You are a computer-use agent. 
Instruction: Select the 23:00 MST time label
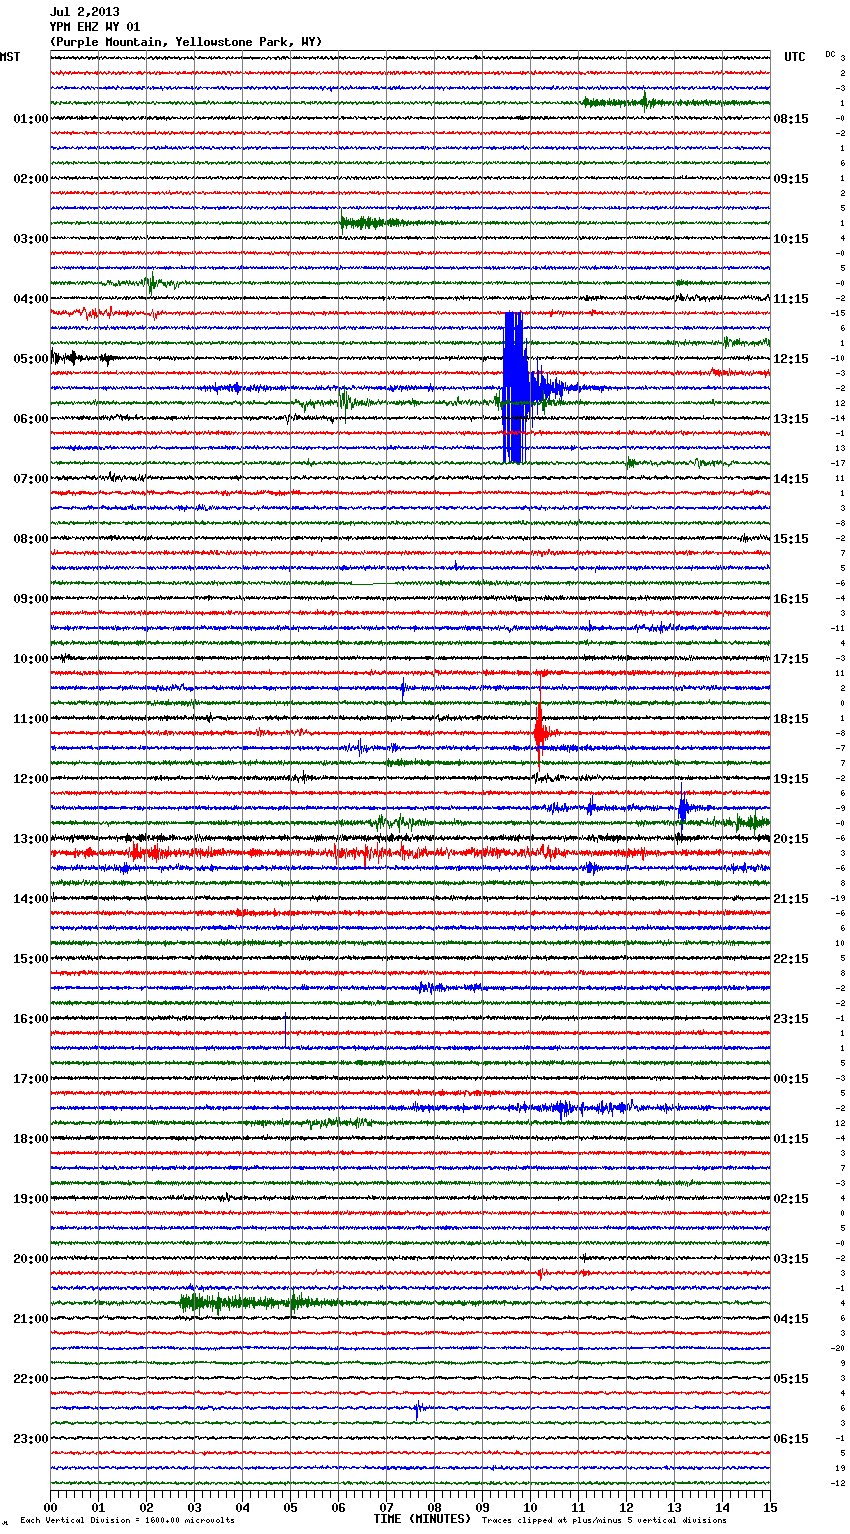click(x=31, y=1439)
